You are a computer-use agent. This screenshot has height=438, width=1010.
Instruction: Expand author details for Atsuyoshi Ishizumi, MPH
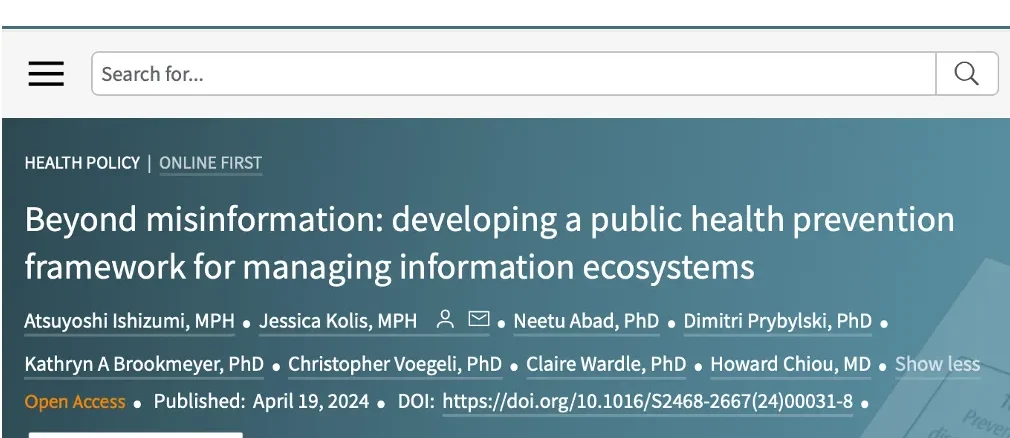tap(129, 321)
